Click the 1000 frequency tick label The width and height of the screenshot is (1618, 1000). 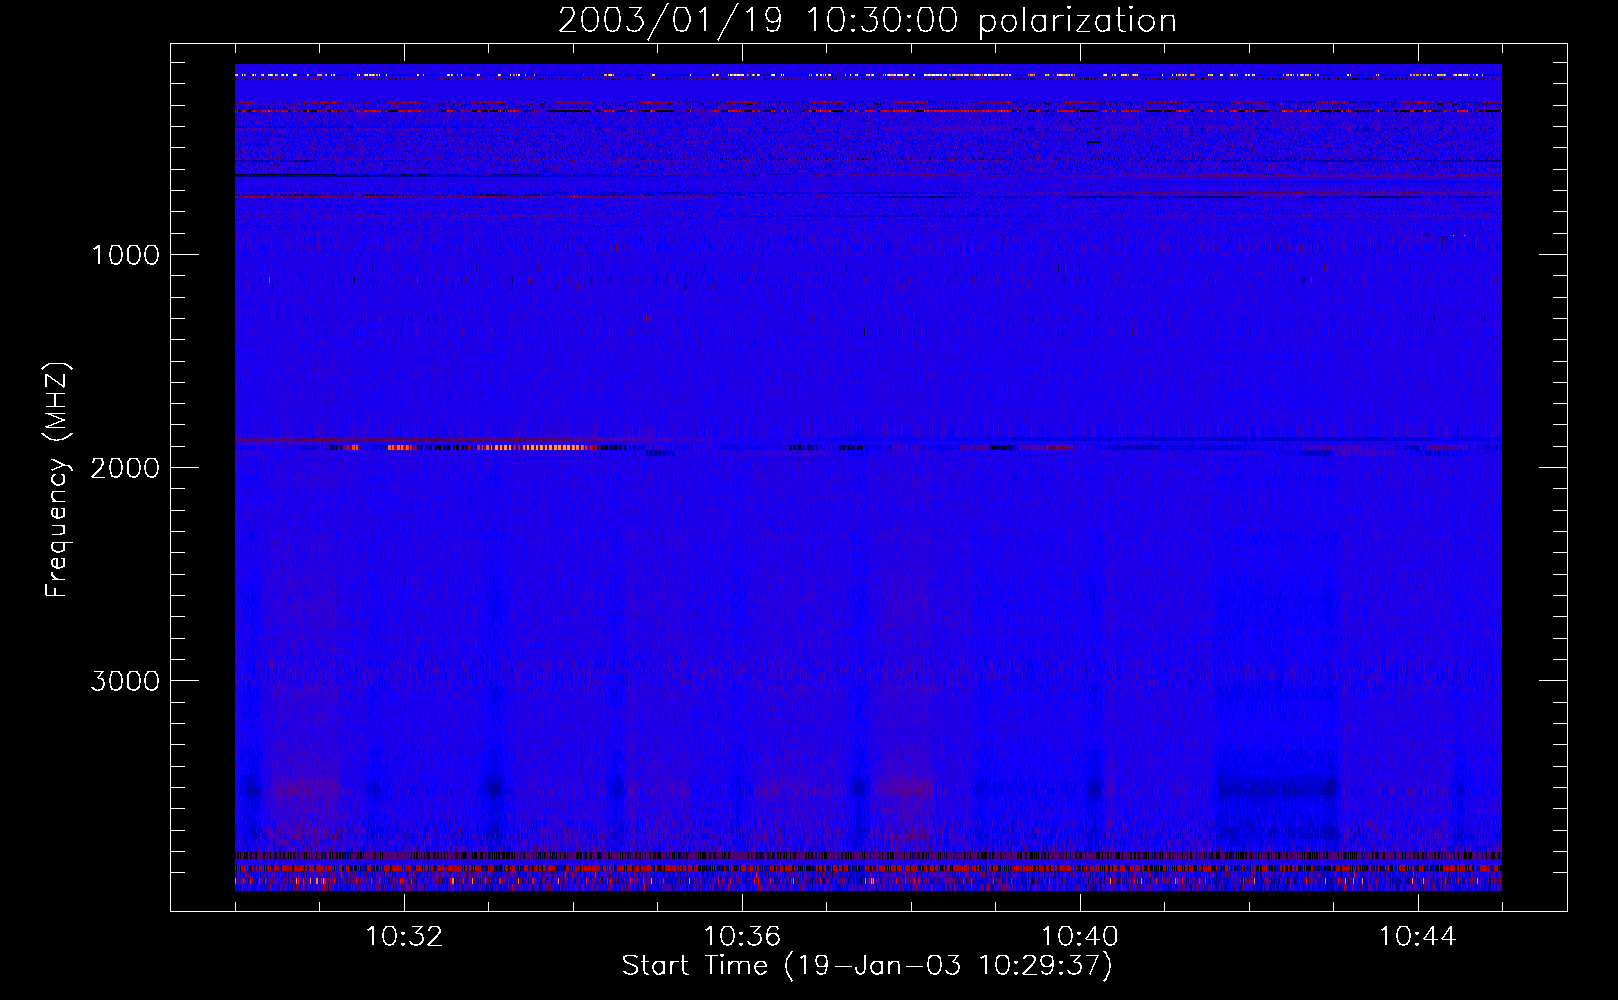click(125, 255)
